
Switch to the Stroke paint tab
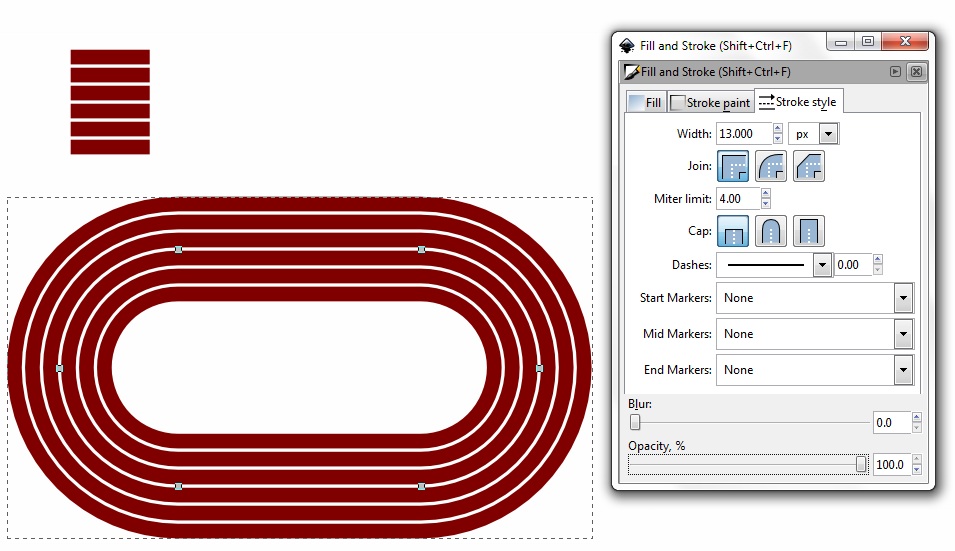click(x=711, y=102)
